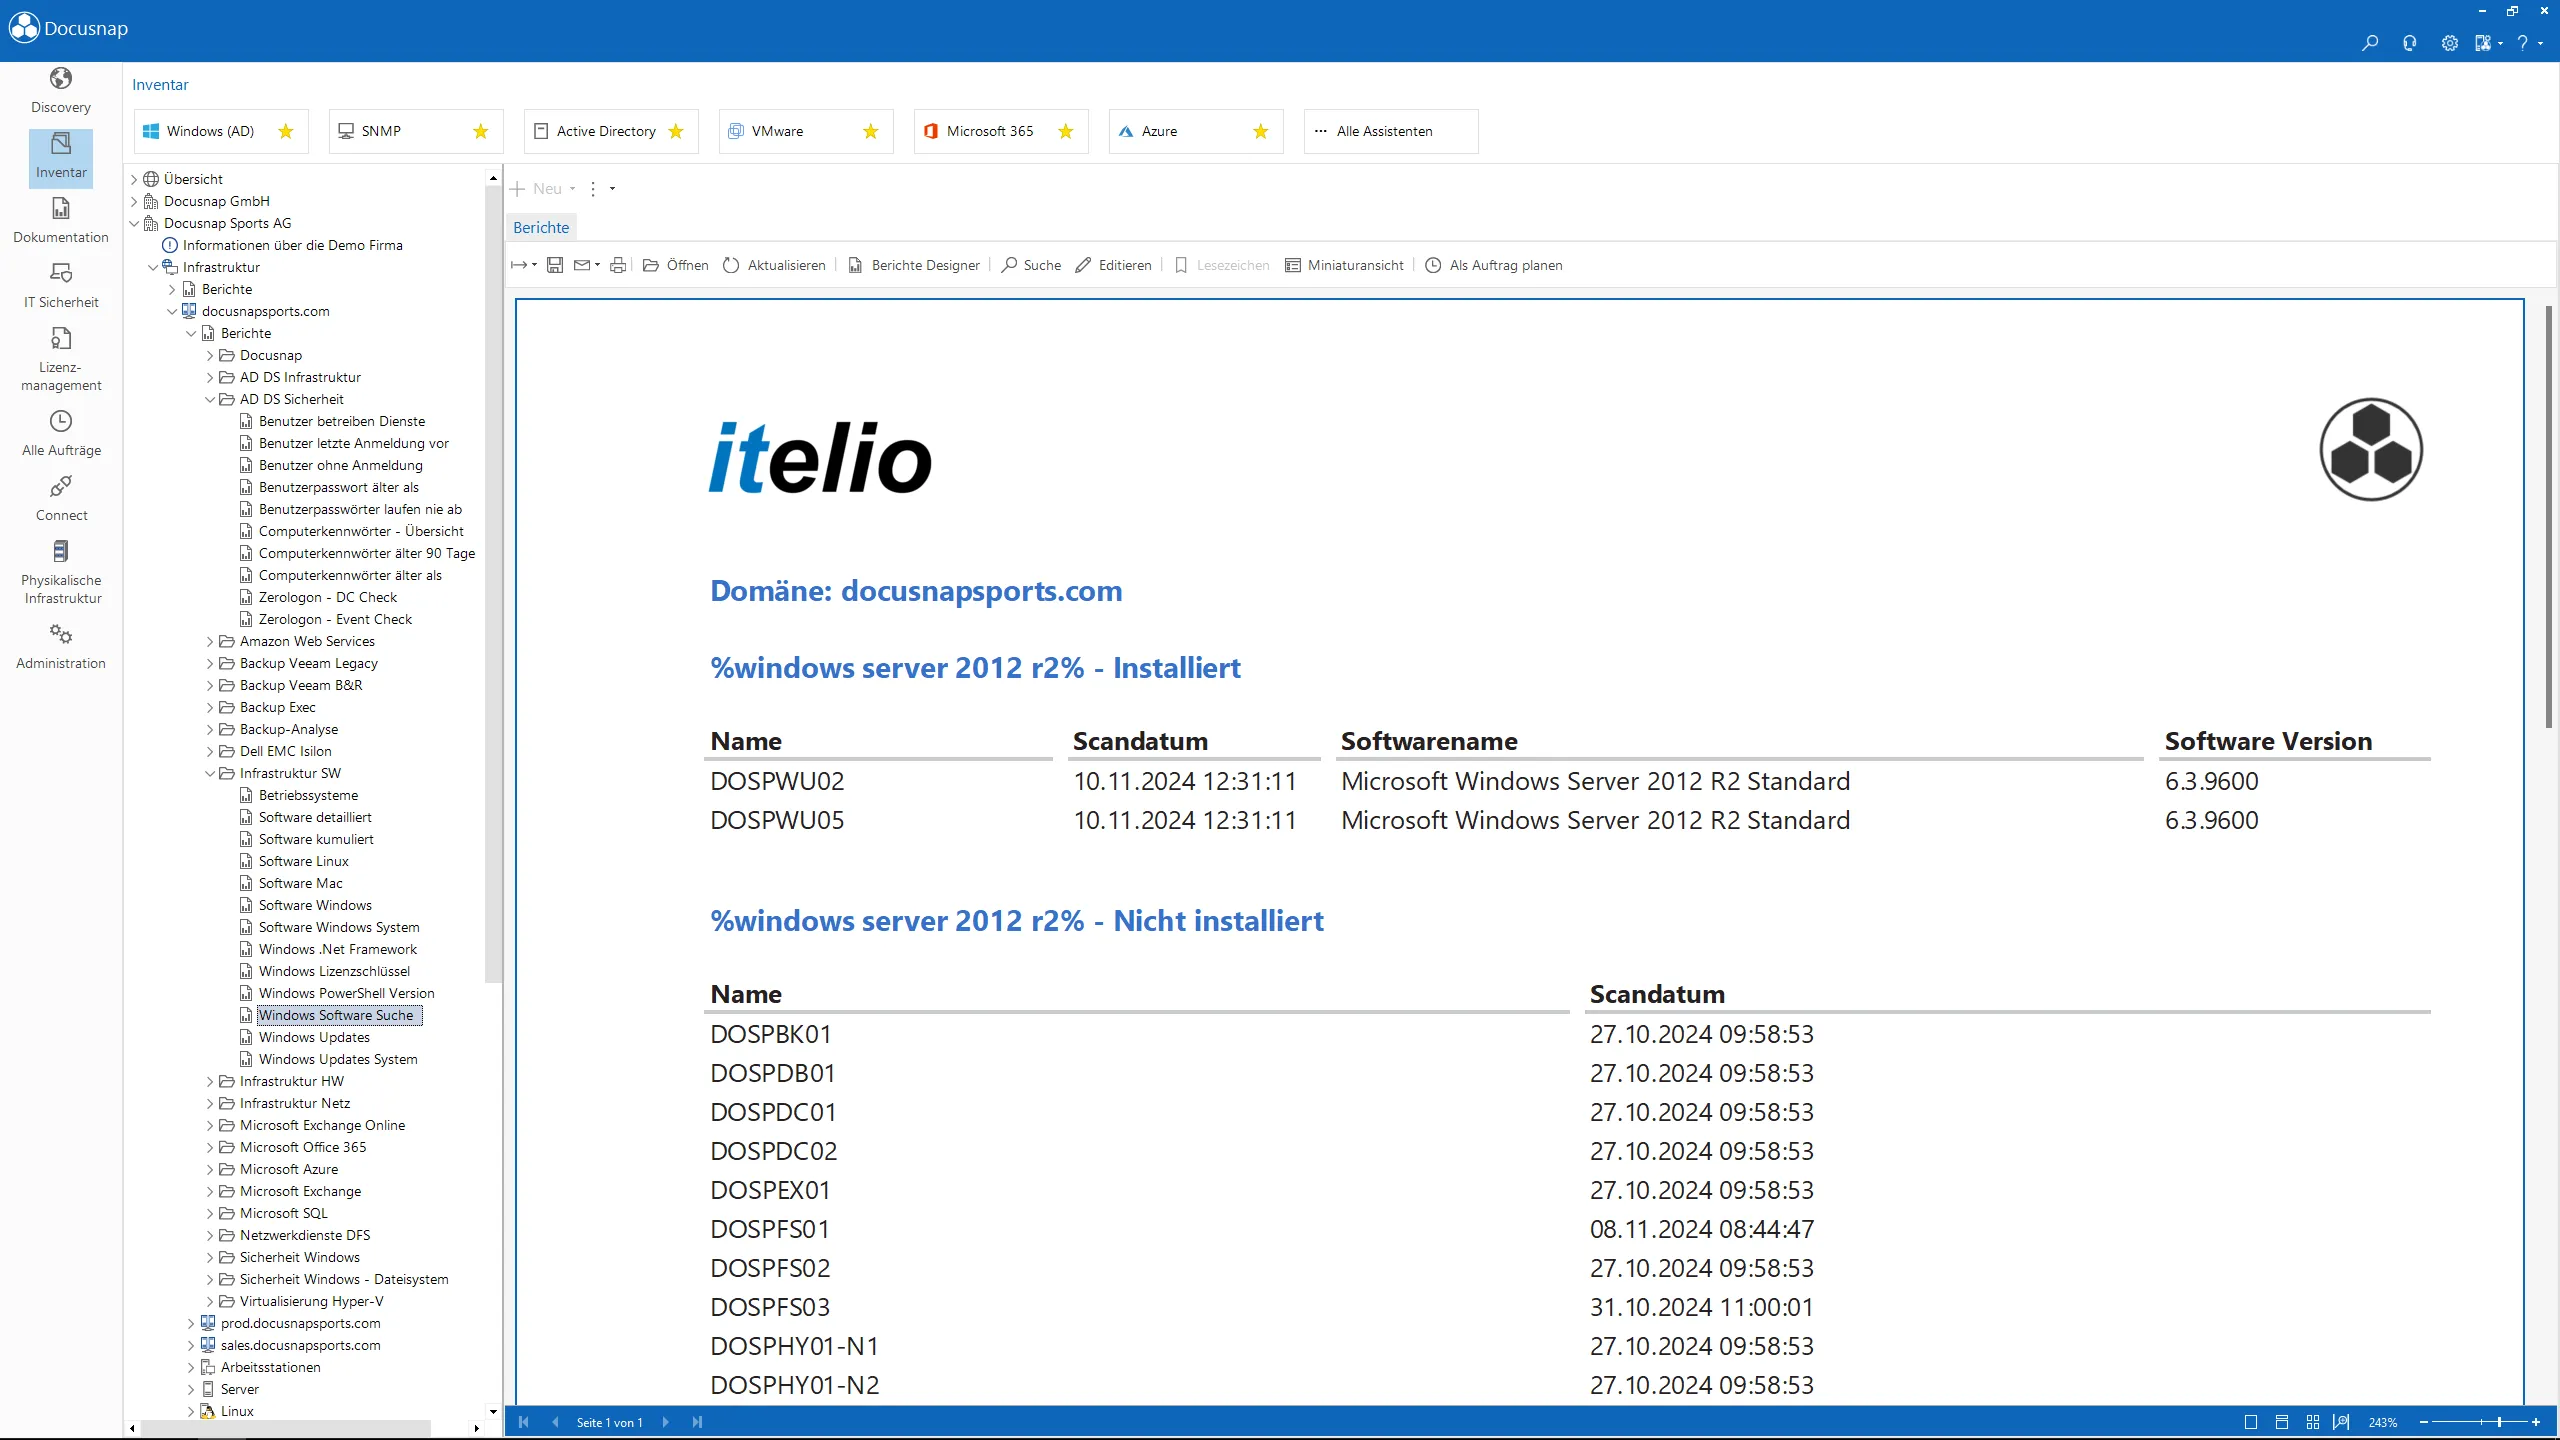The image size is (2560, 1440).
Task: Toggle favorite star on SNMP assistant
Action: [481, 131]
